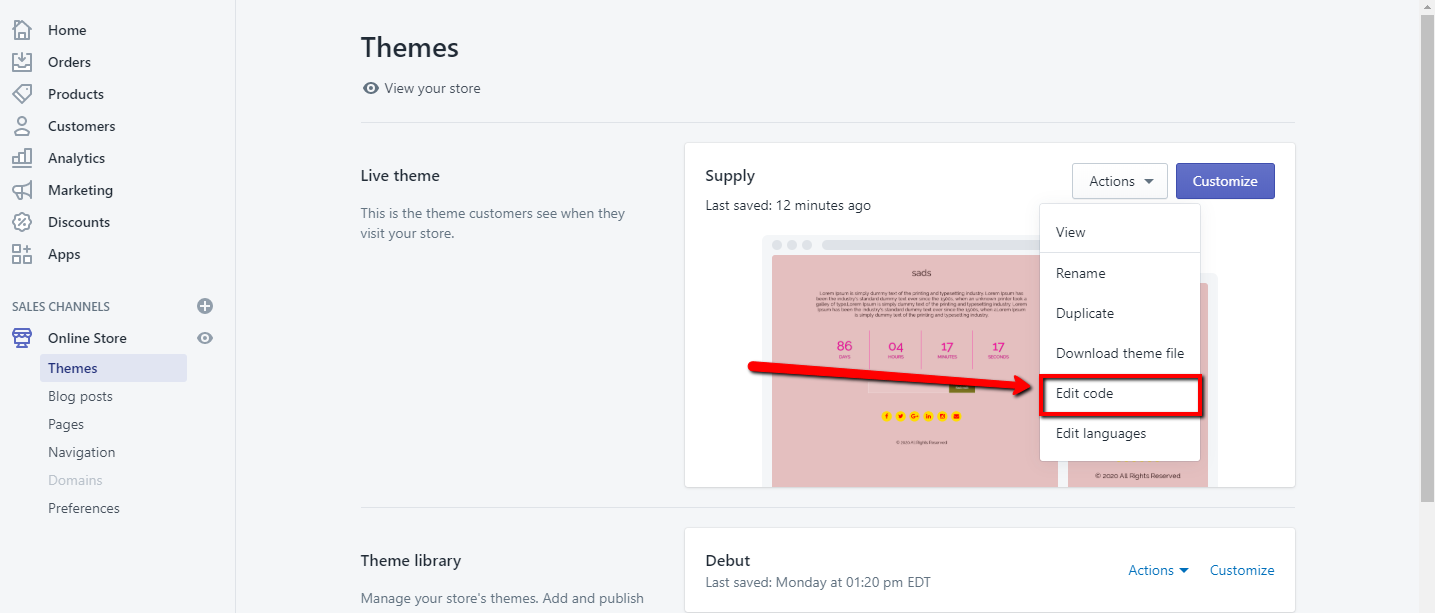
Task: Select Download theme file menu entry
Action: point(1120,353)
